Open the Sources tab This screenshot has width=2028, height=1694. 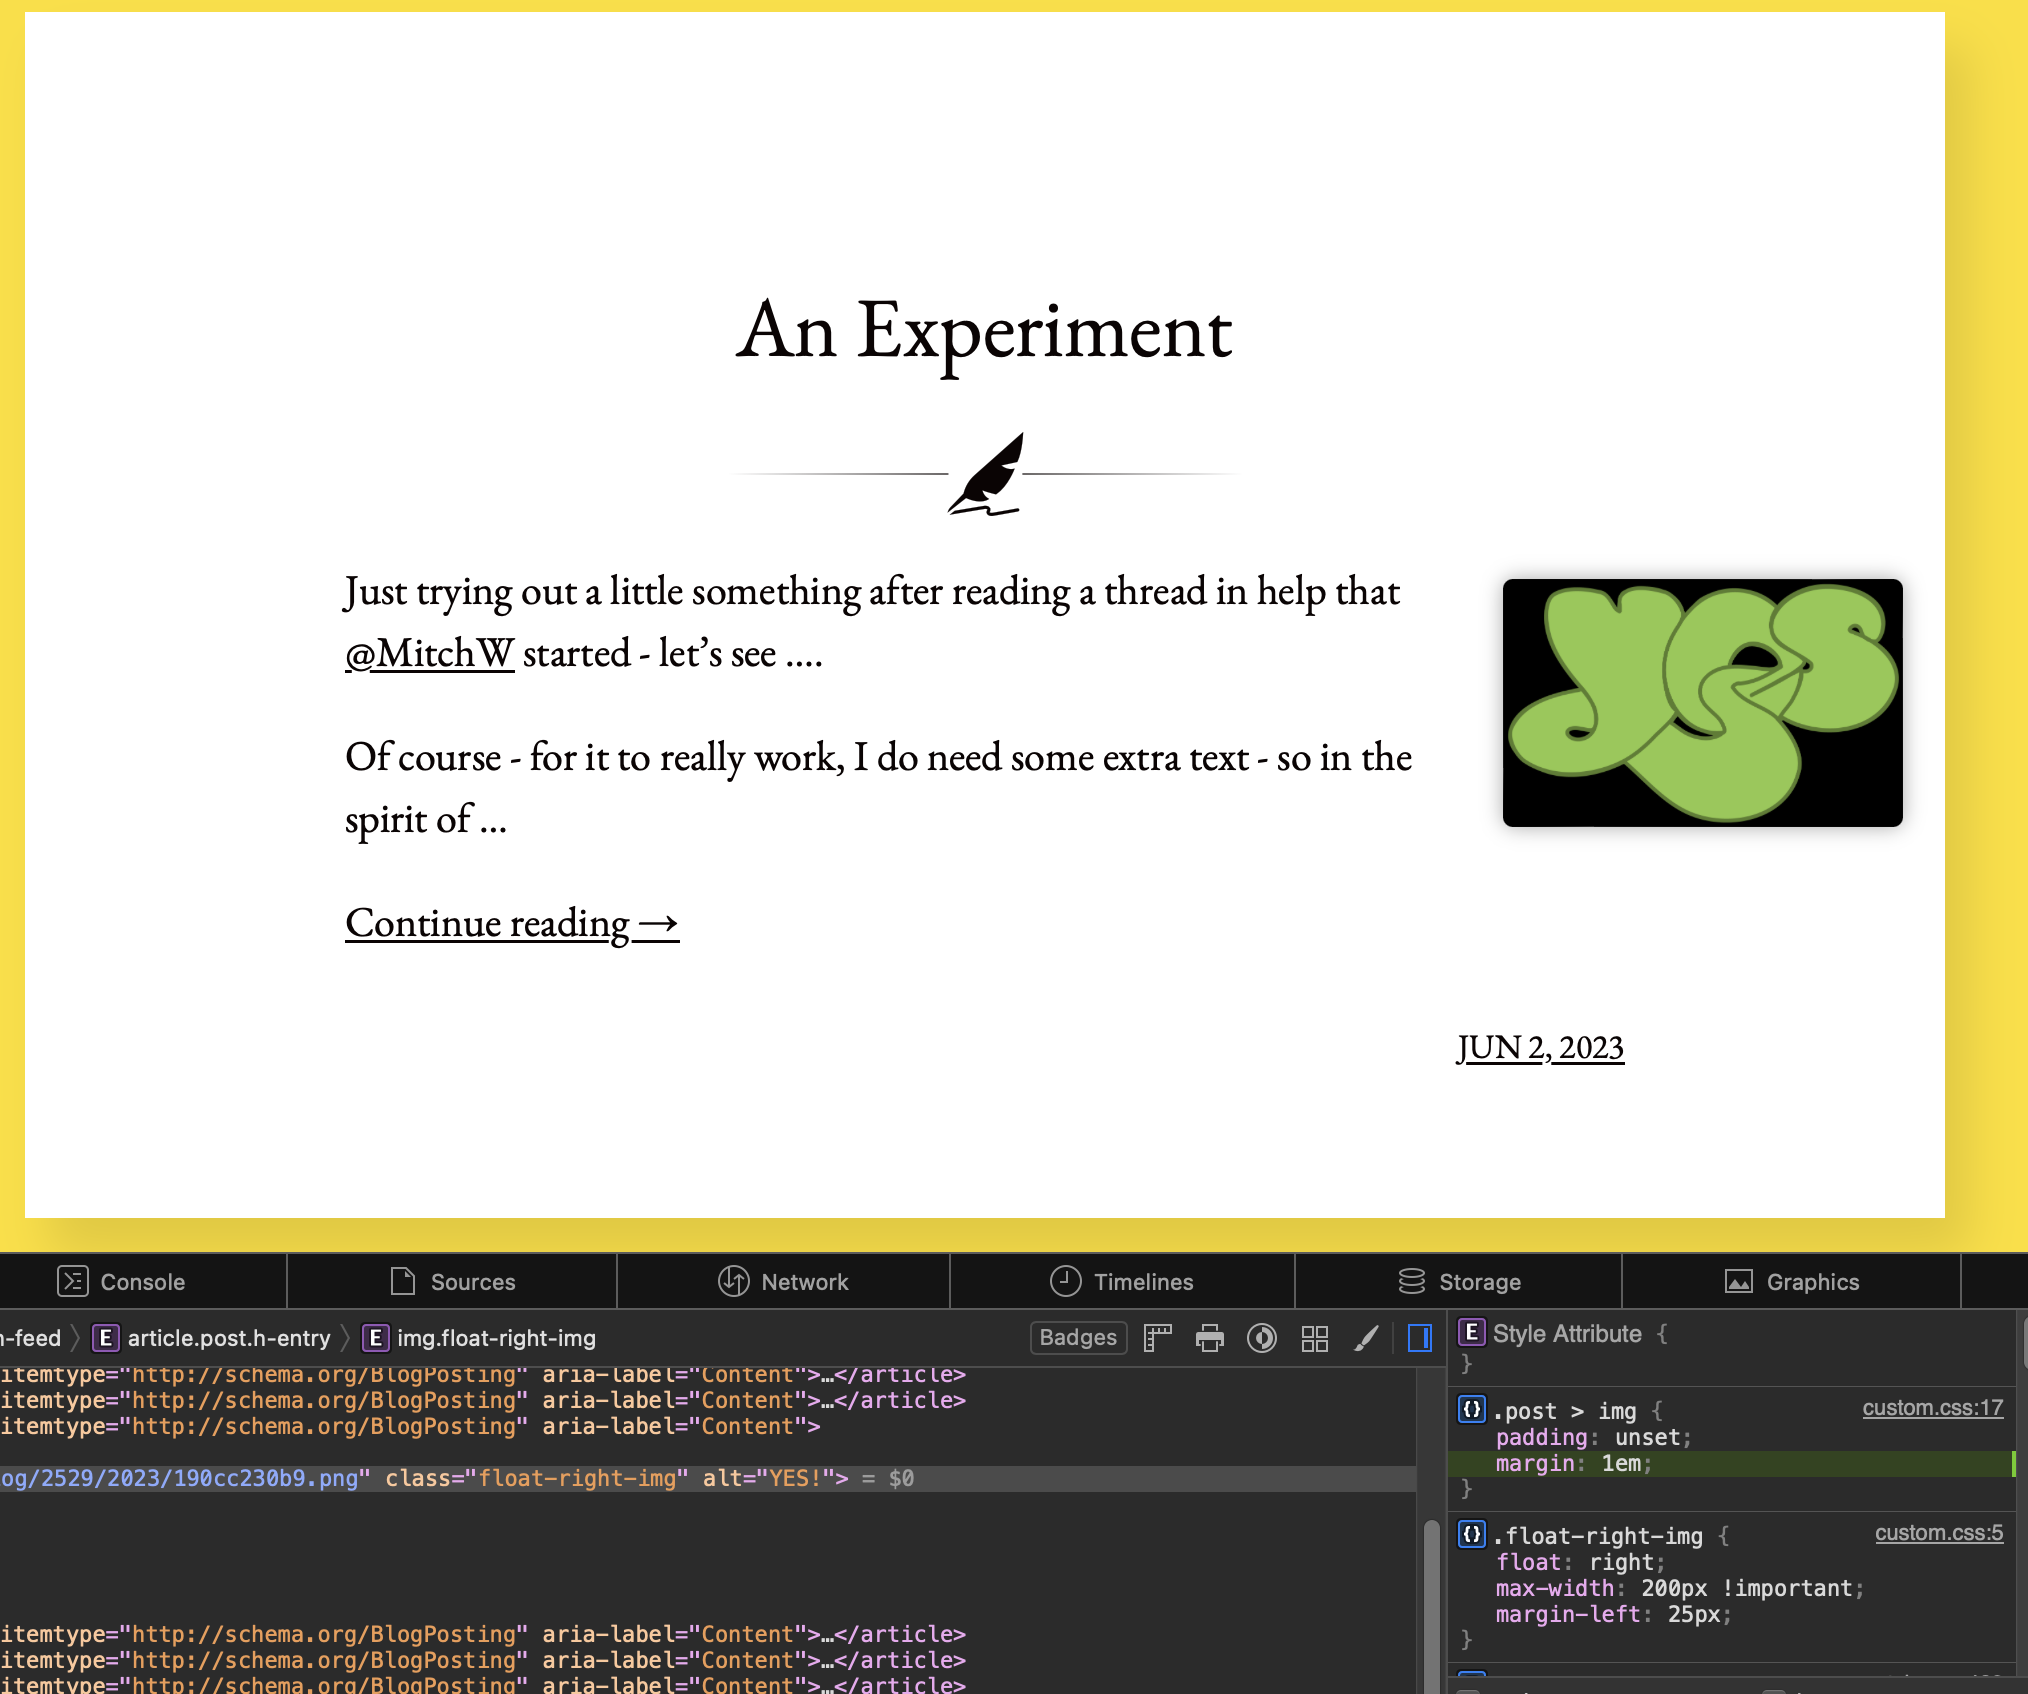pos(452,1281)
